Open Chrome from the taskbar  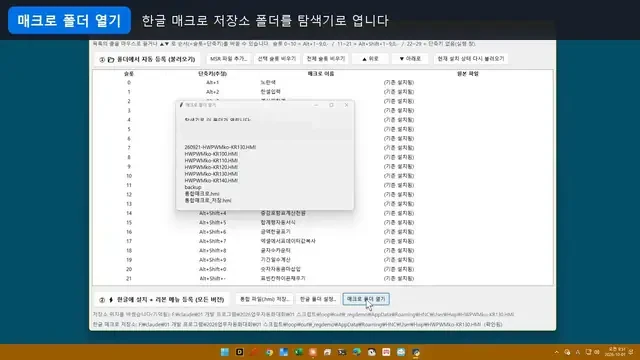(269, 352)
